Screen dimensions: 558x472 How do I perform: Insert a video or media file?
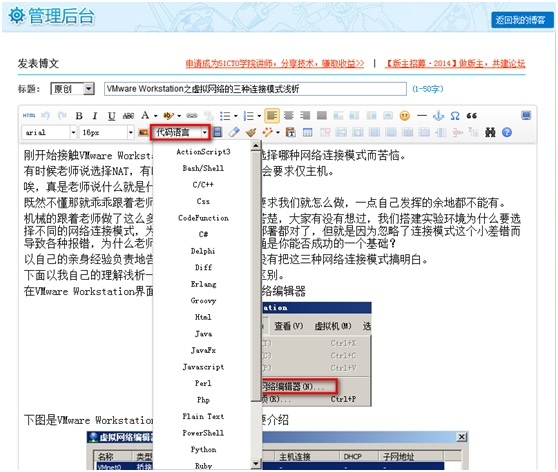[217, 132]
